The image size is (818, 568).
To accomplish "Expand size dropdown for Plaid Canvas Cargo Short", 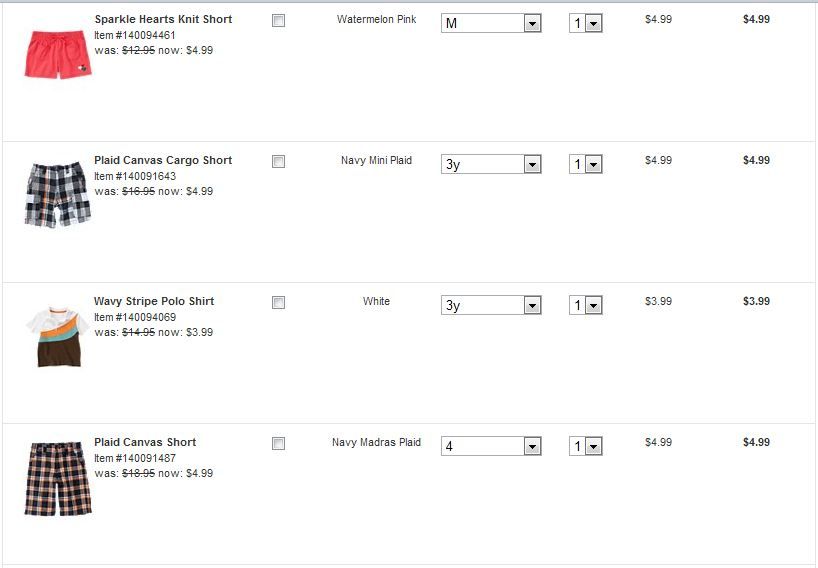I will tap(491, 164).
